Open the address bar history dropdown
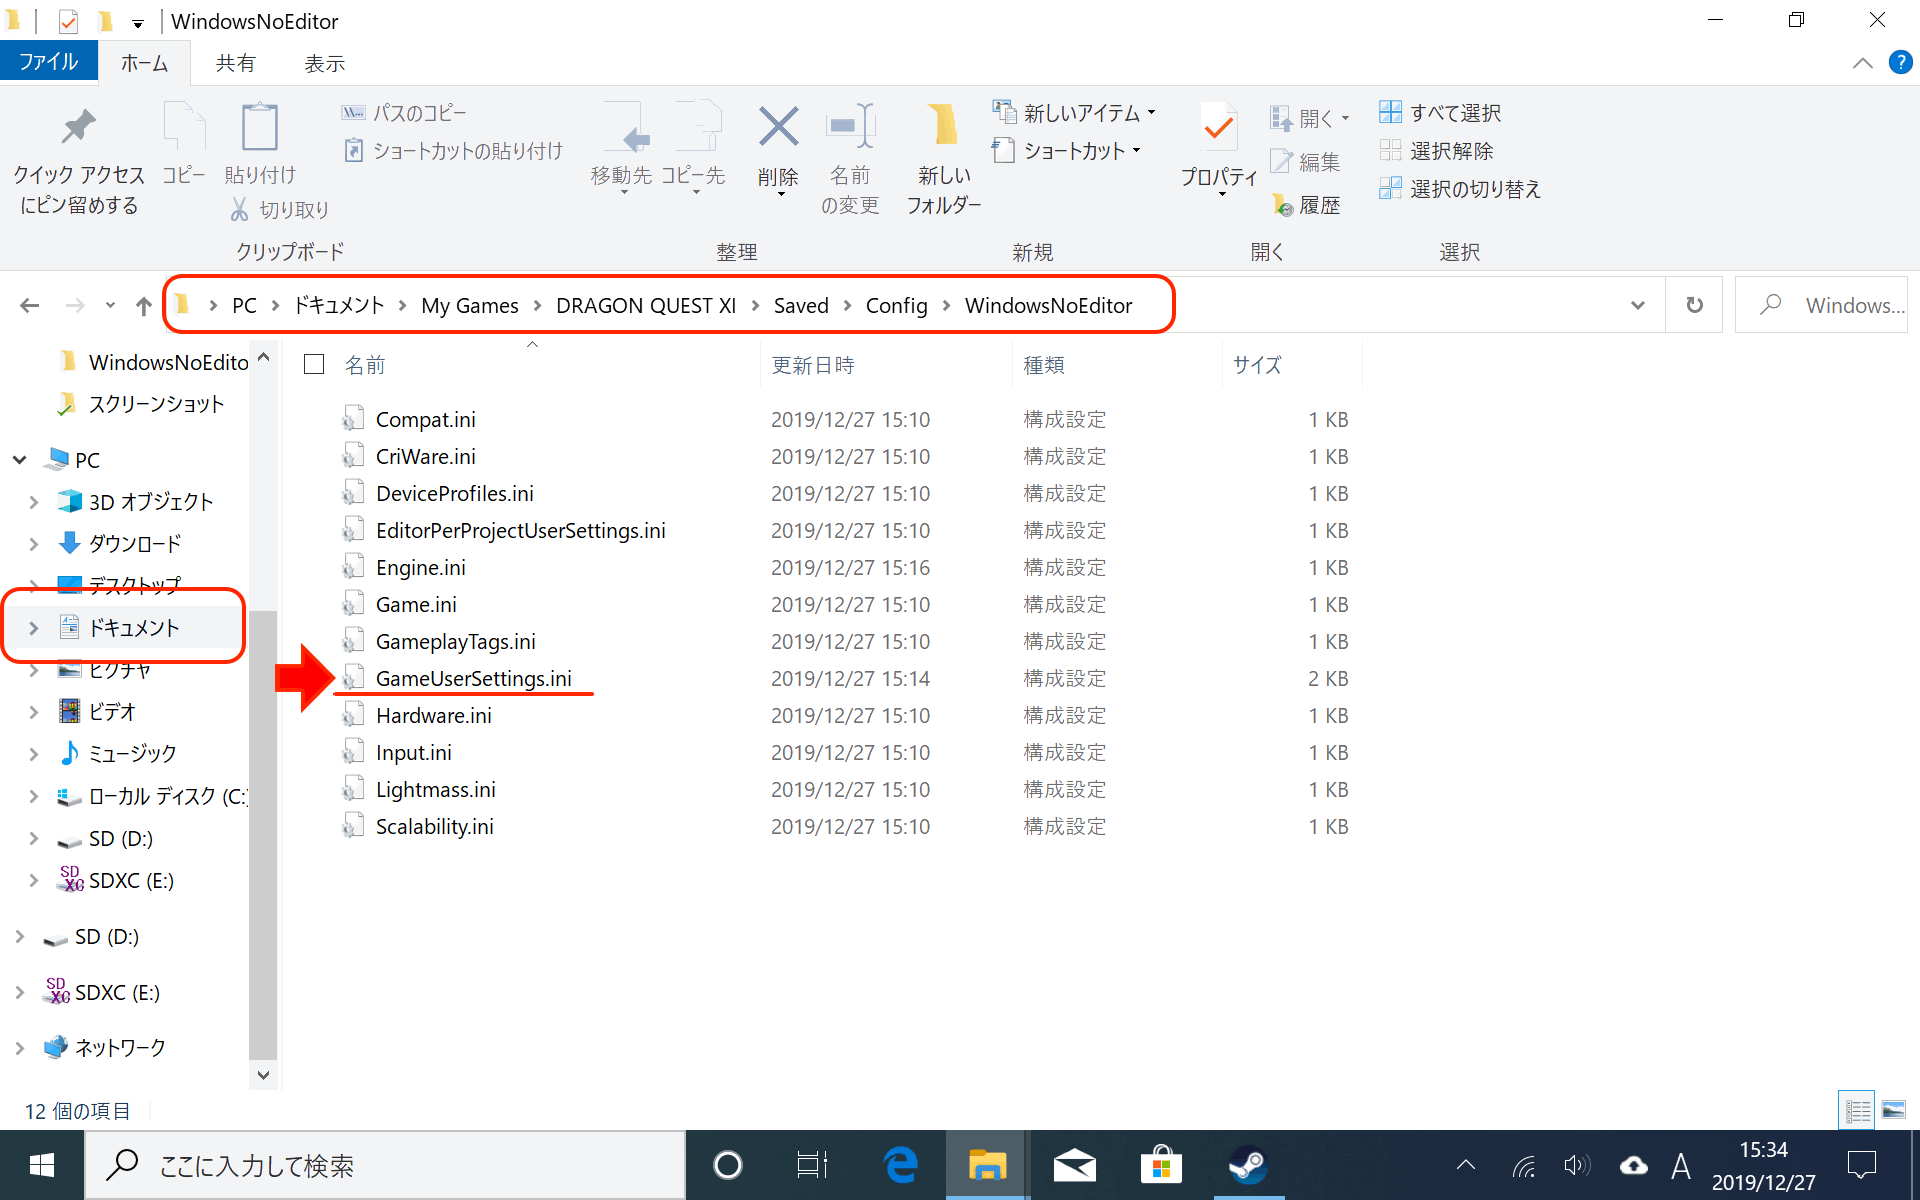This screenshot has width=1920, height=1200. coord(1637,305)
